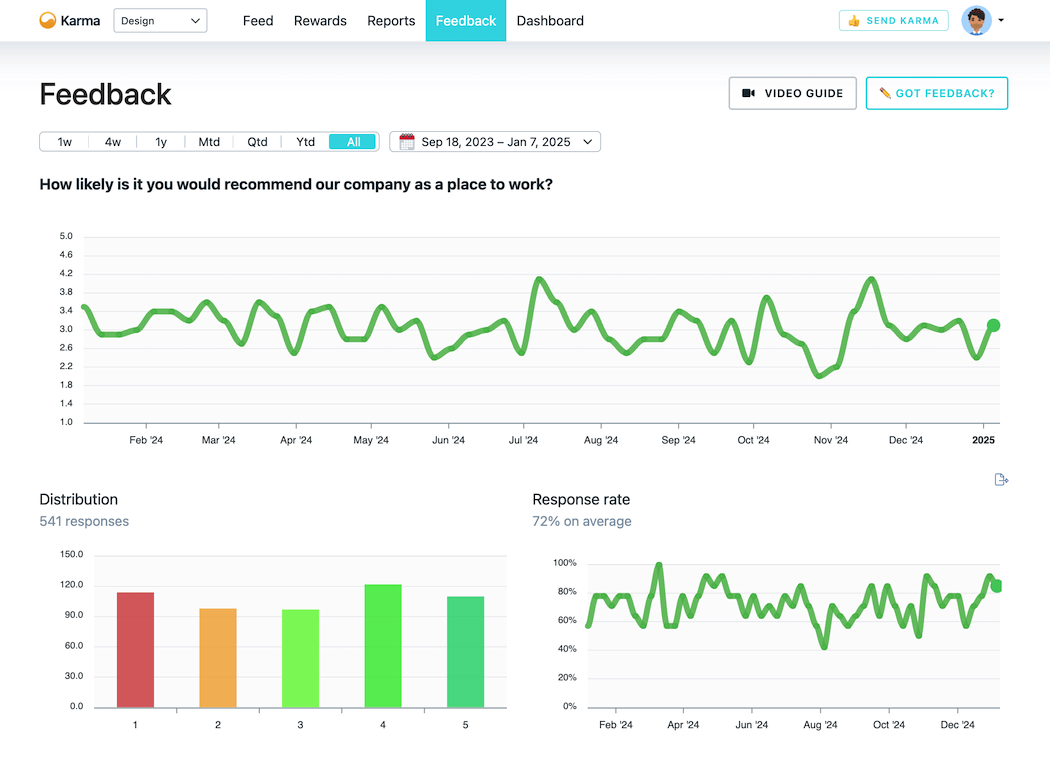Screen dimensions: 1050x766
Task: Click the video camera icon in Video Guide
Action: tap(749, 93)
